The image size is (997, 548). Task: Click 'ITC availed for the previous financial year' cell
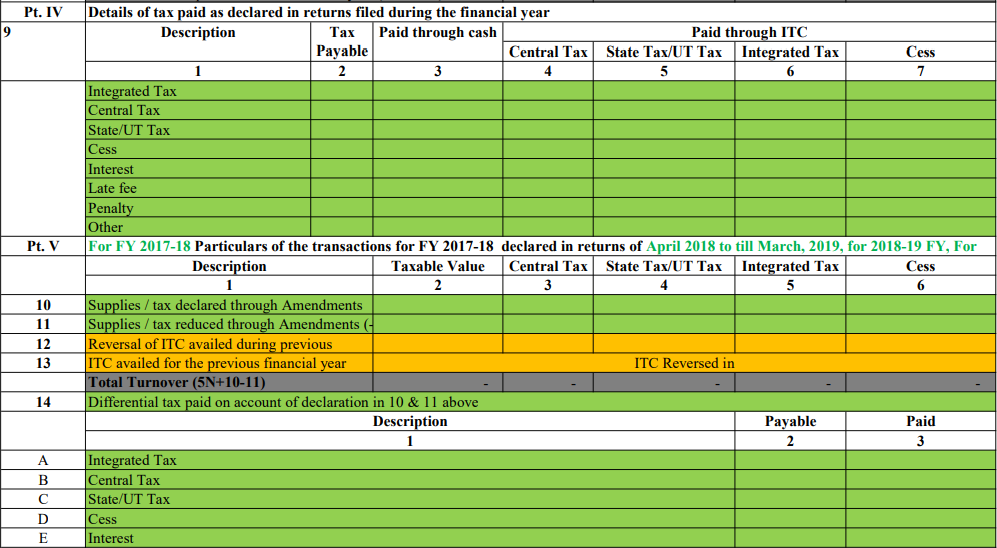click(x=229, y=363)
